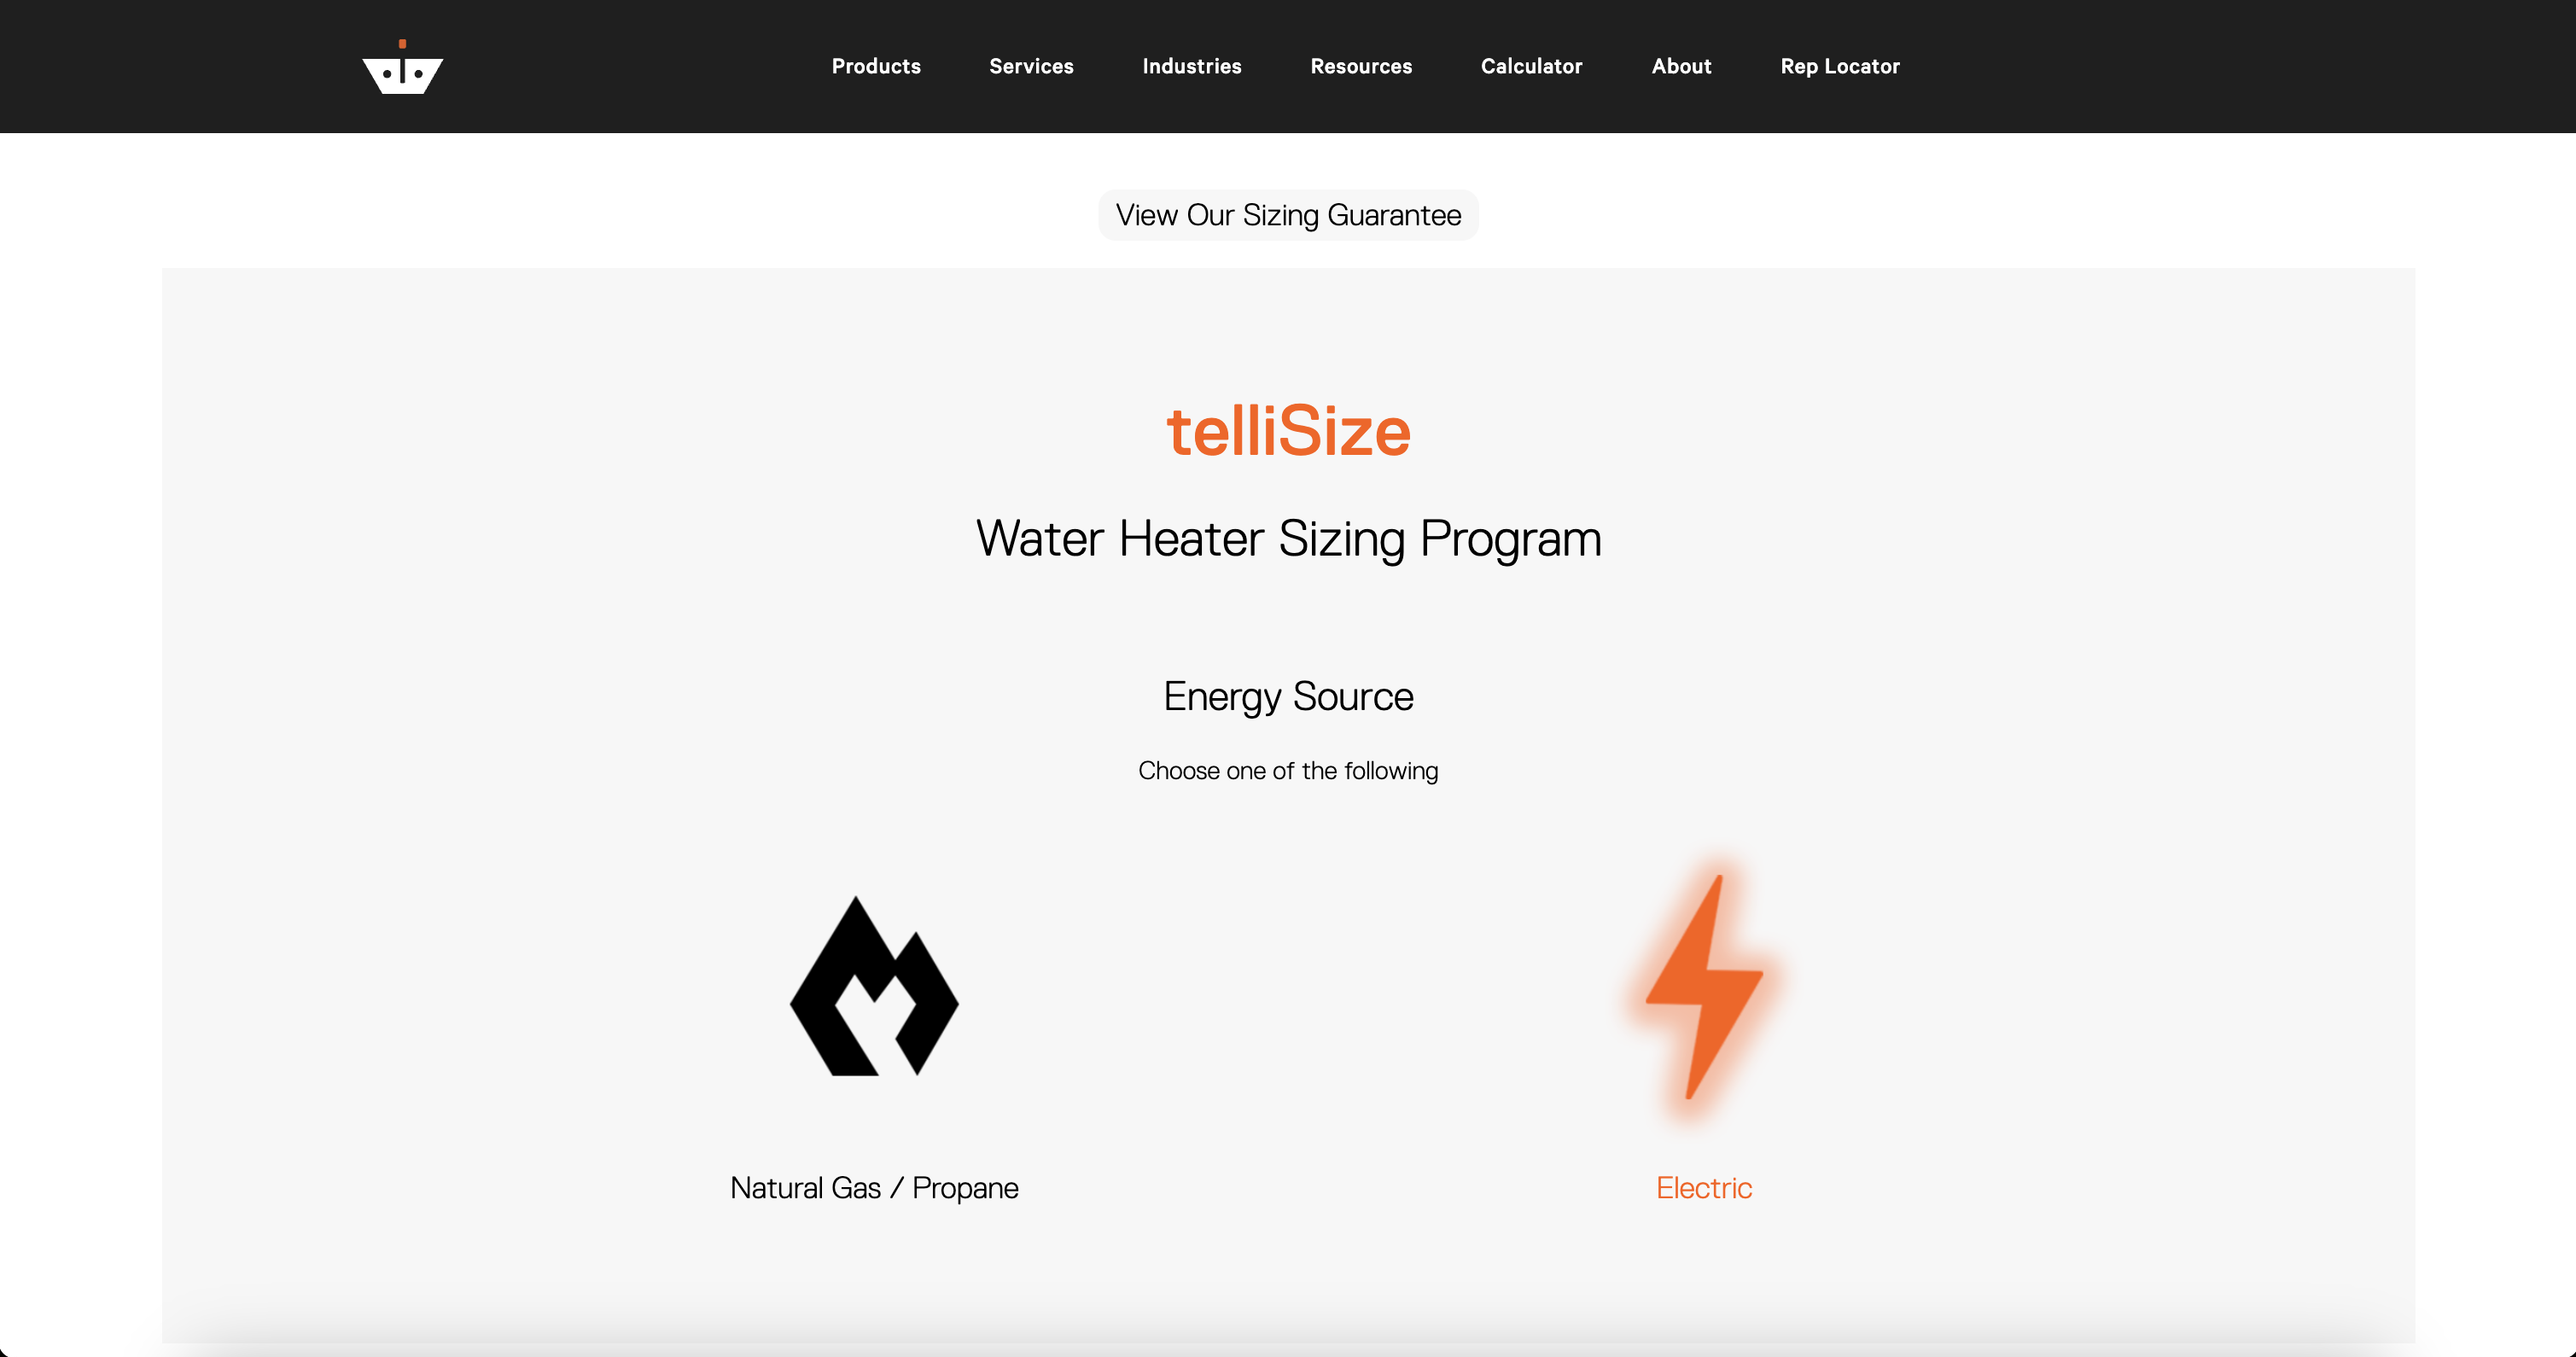Click the Energy Source heading
This screenshot has width=2576, height=1357.
(1288, 696)
